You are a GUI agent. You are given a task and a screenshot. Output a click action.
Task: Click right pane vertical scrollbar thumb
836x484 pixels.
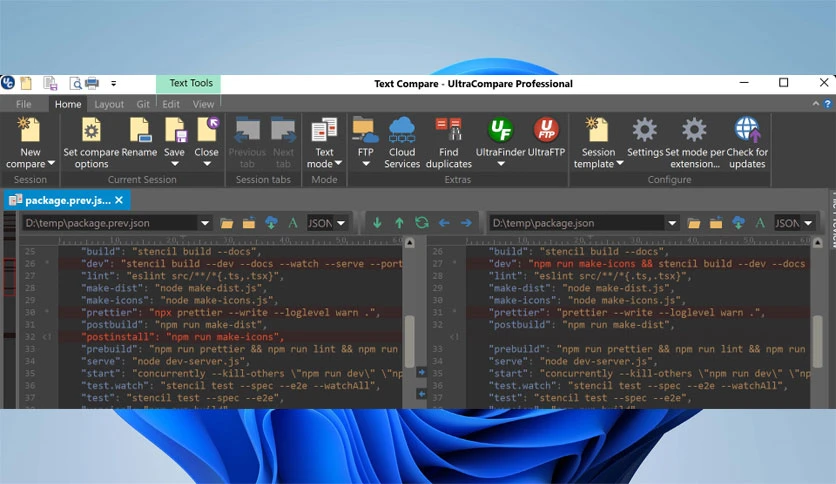(817, 341)
